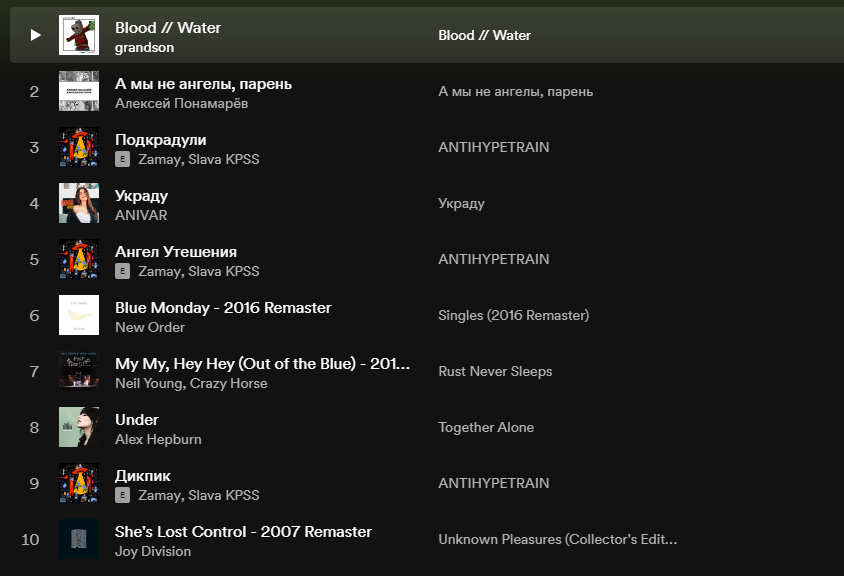Screen dimensions: 844x576
Task: Open the Singles (2016 Remaster) album
Action: (x=513, y=315)
